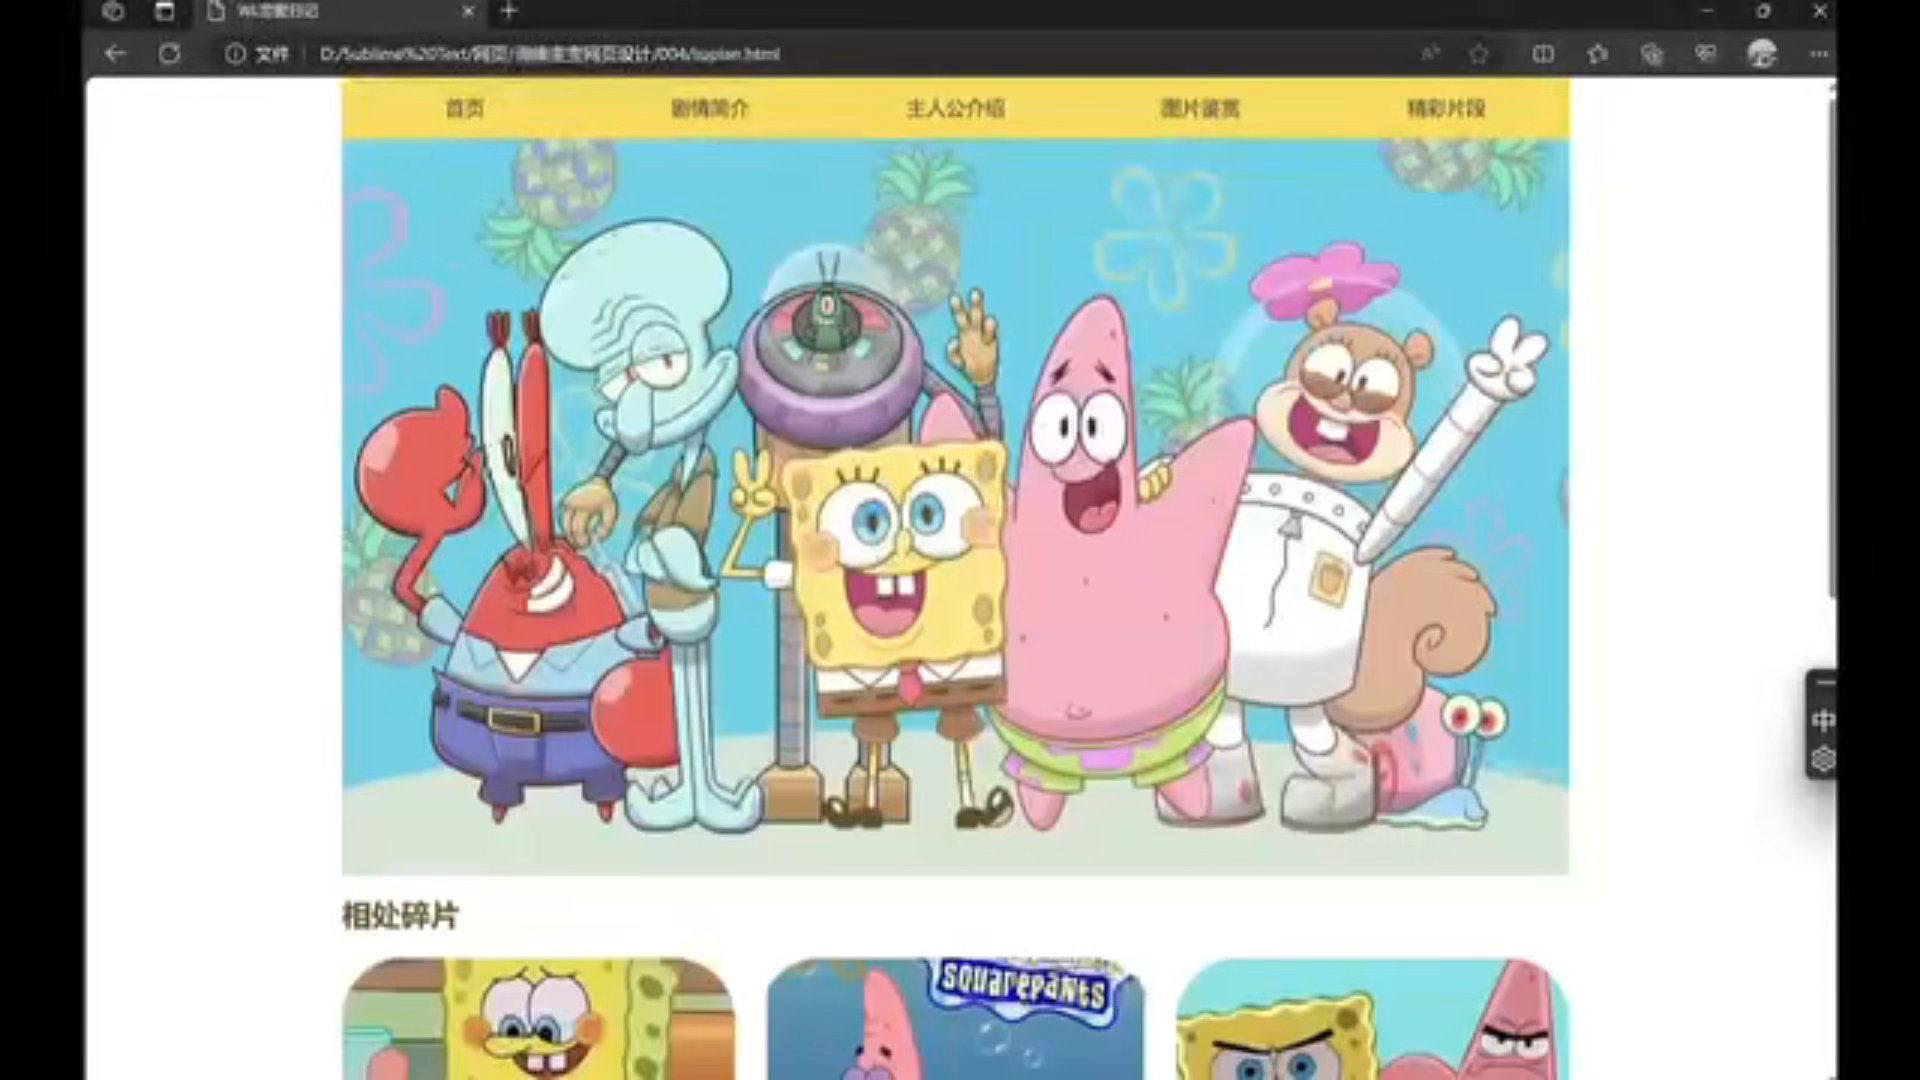
Task: Open the 精彩片段 navigation item
Action: [1446, 108]
